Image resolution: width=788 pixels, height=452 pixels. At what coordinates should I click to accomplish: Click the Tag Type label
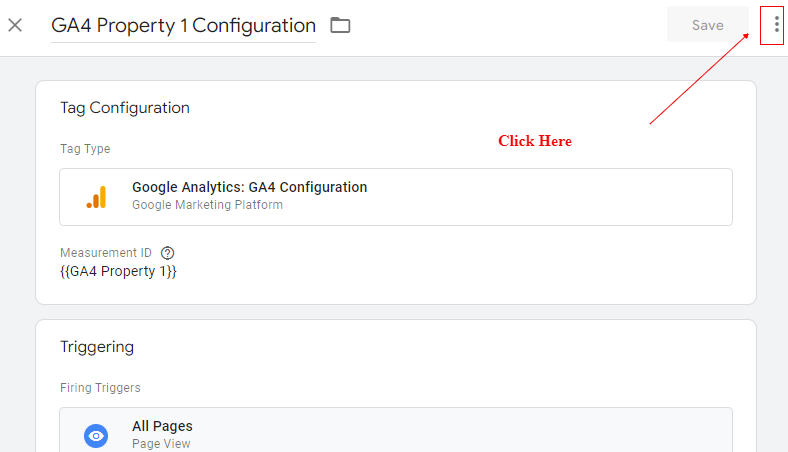(x=85, y=149)
